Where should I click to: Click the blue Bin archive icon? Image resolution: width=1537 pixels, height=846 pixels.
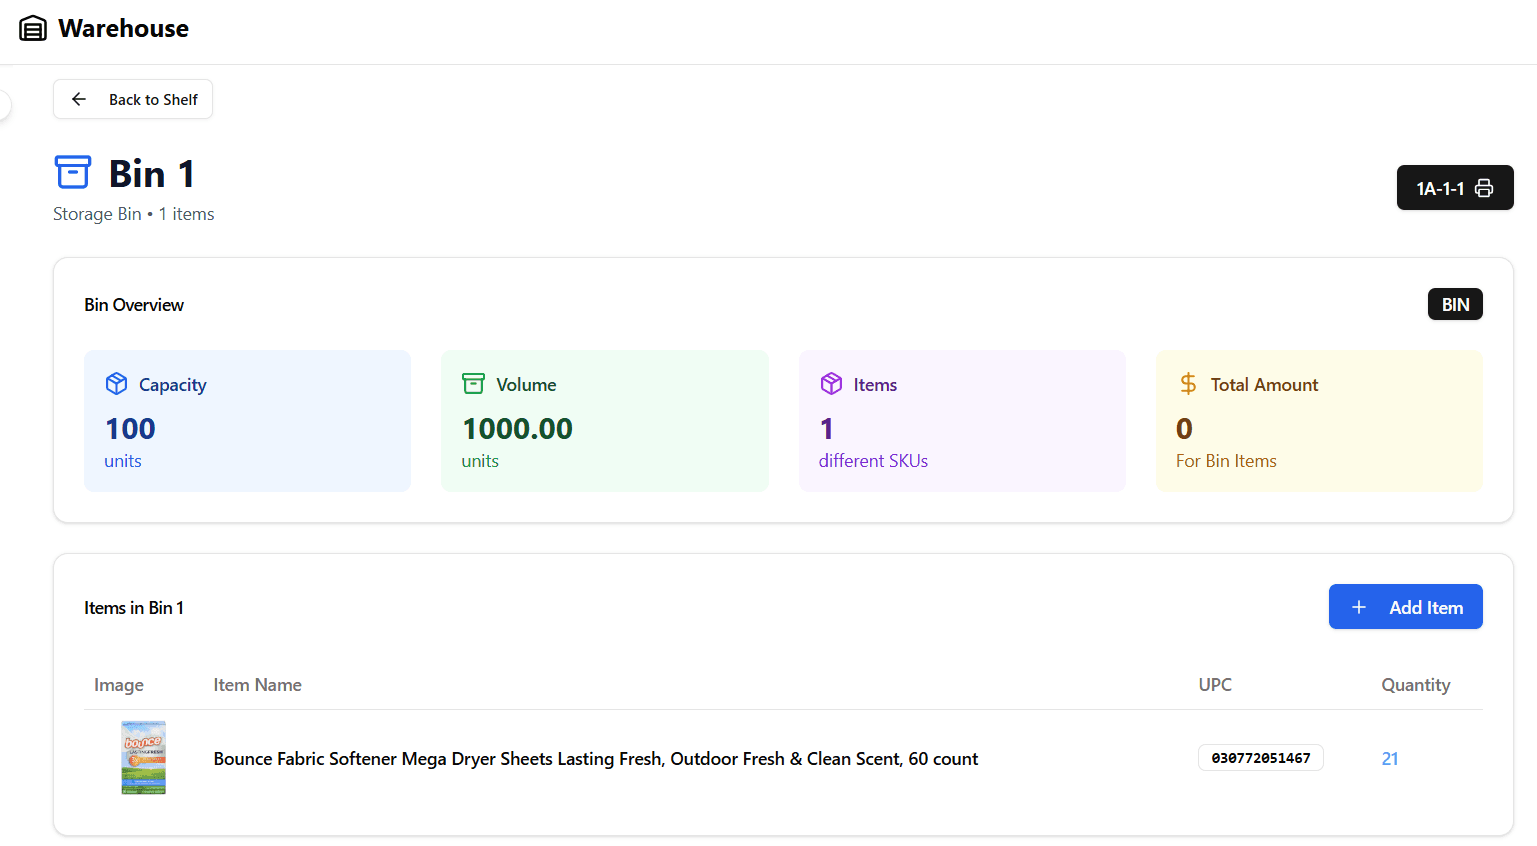click(73, 172)
